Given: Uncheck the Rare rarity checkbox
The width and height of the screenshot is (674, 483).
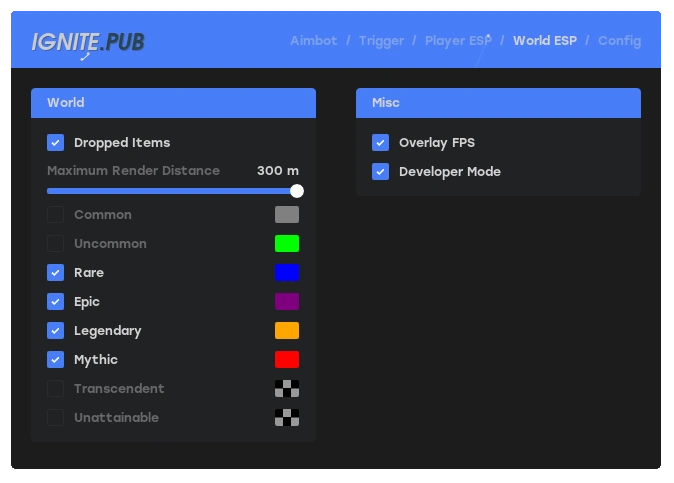Looking at the screenshot, I should coord(56,273).
